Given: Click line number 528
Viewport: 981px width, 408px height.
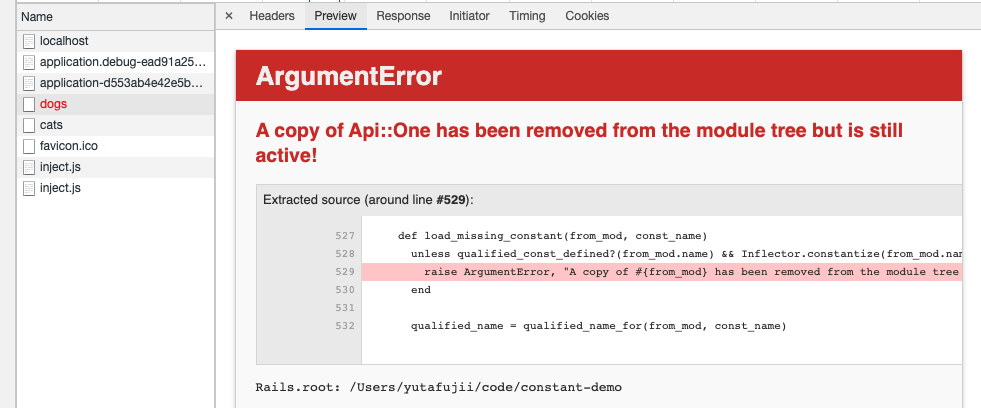Looking at the screenshot, I should (x=344, y=254).
